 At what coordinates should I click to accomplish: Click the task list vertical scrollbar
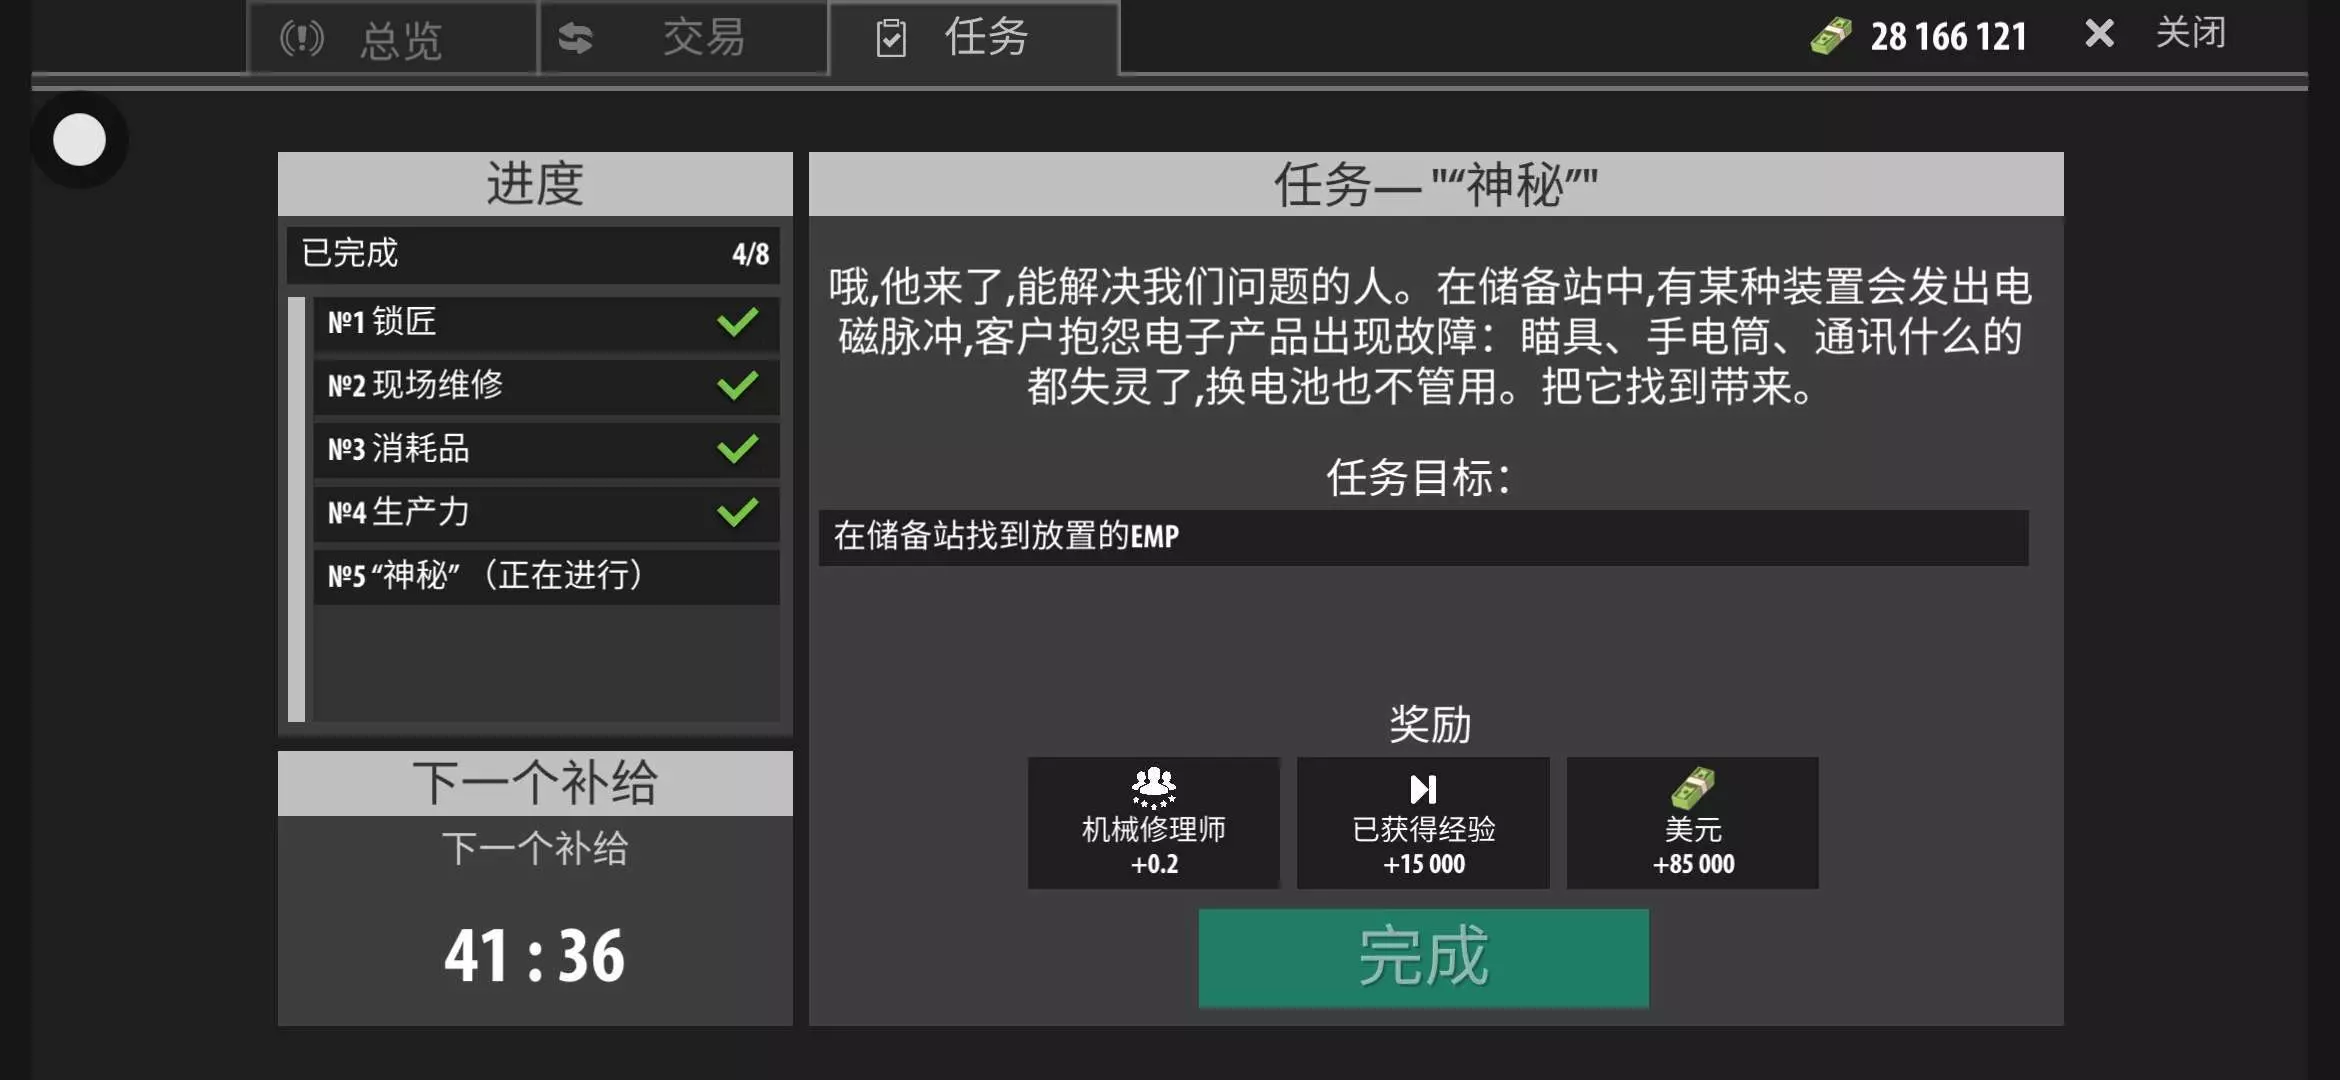296,508
